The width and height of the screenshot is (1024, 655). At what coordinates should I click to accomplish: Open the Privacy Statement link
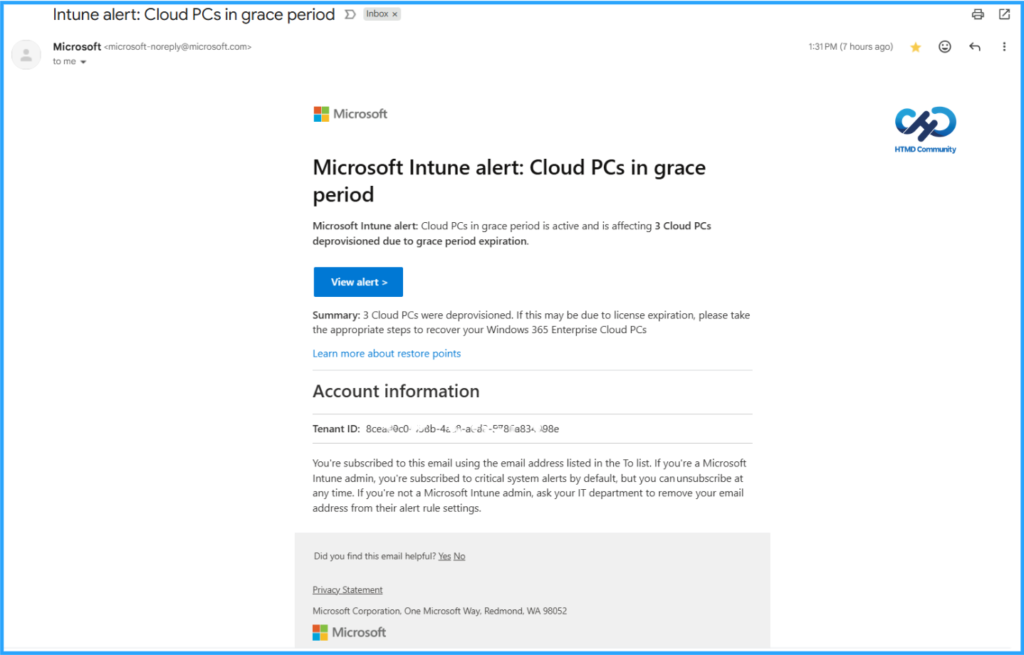tap(347, 589)
